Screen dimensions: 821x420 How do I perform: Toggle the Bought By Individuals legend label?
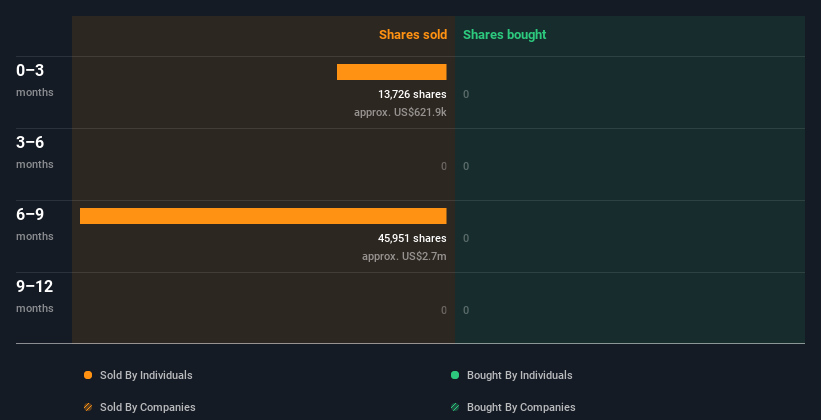pyautogui.click(x=519, y=375)
